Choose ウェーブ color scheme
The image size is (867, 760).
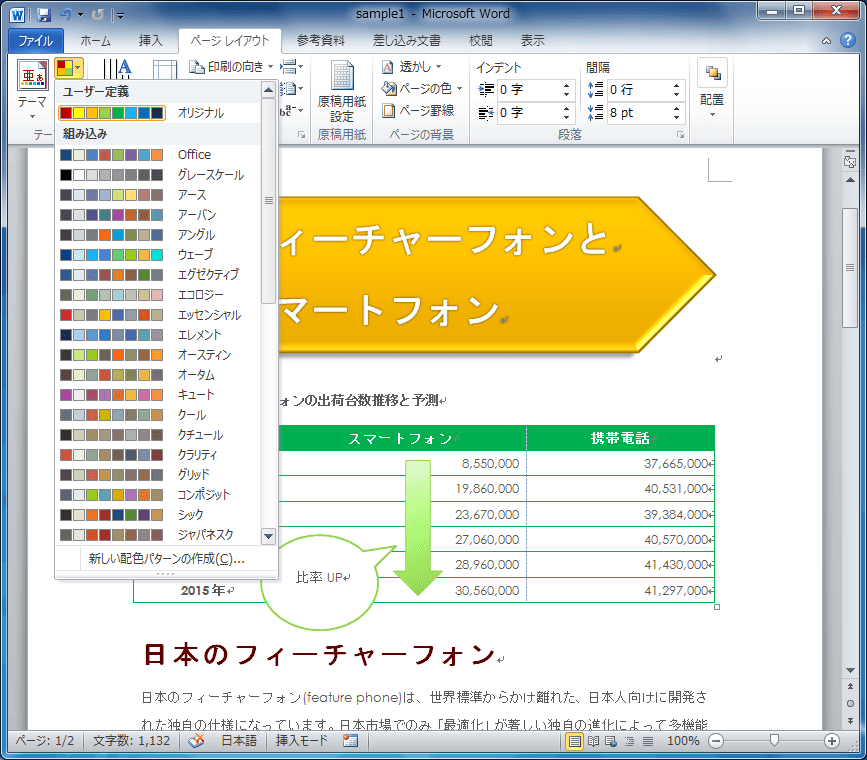tap(158, 254)
